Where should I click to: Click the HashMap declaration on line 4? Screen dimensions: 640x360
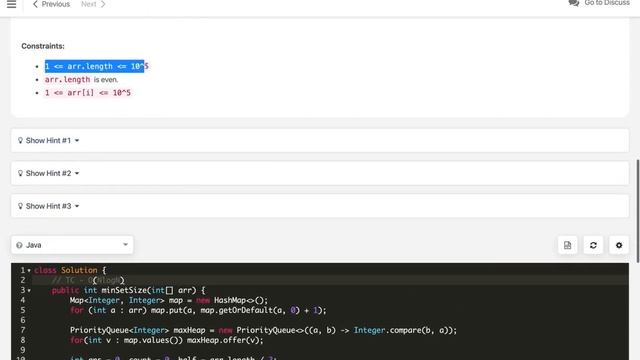tap(169, 300)
